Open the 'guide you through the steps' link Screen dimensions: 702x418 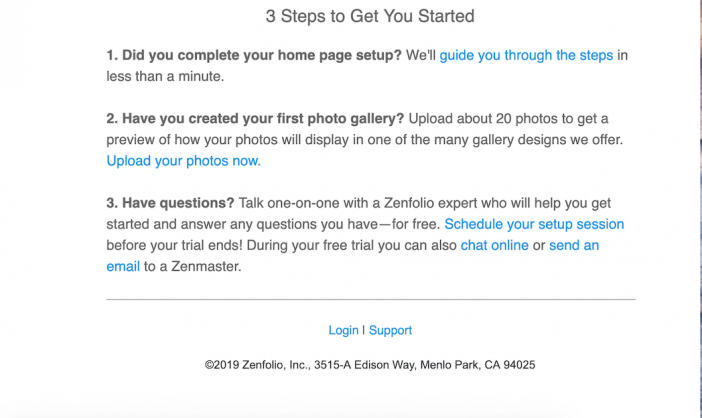(x=526, y=55)
